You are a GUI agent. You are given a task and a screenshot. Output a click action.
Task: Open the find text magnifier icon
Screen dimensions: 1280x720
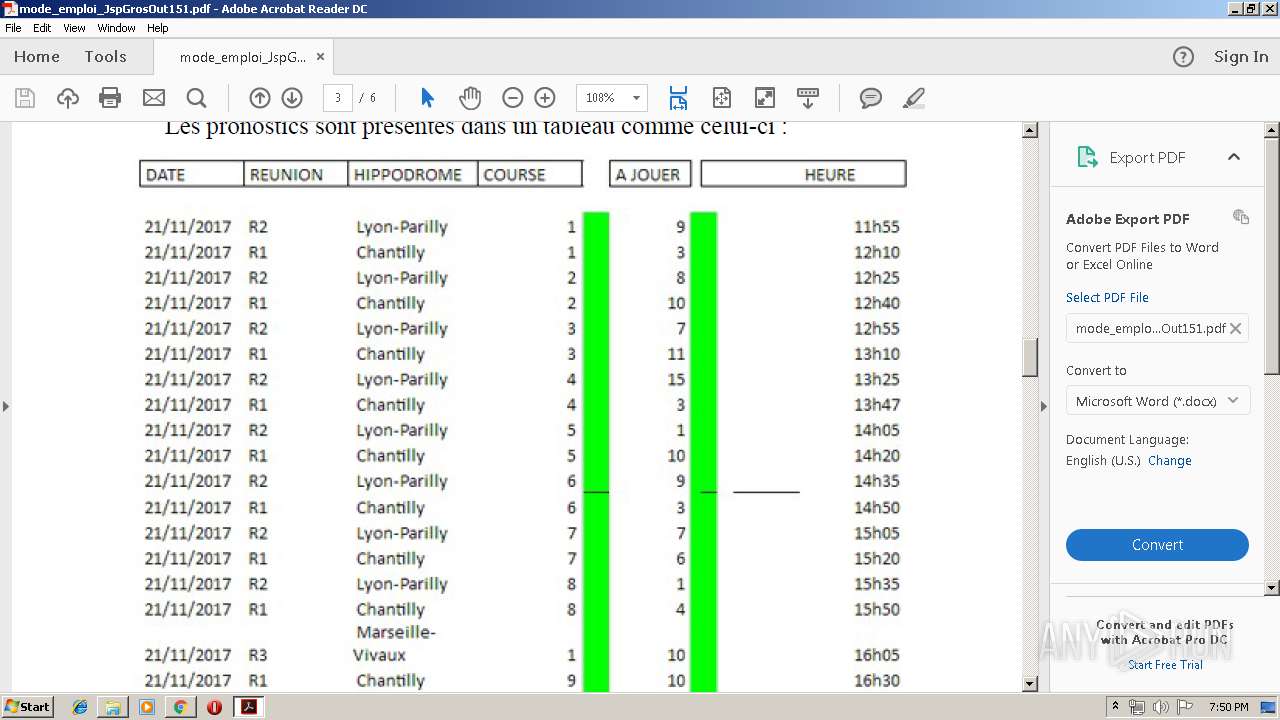[197, 98]
